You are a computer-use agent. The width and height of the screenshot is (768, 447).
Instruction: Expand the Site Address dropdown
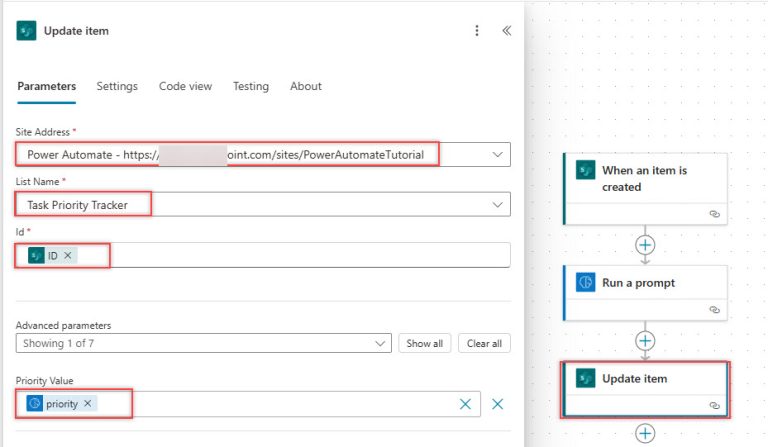(498, 155)
